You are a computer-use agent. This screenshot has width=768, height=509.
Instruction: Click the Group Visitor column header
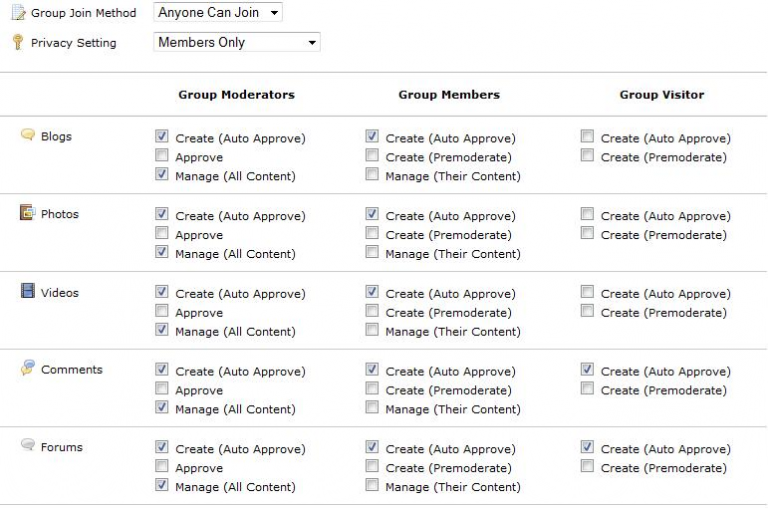click(662, 95)
